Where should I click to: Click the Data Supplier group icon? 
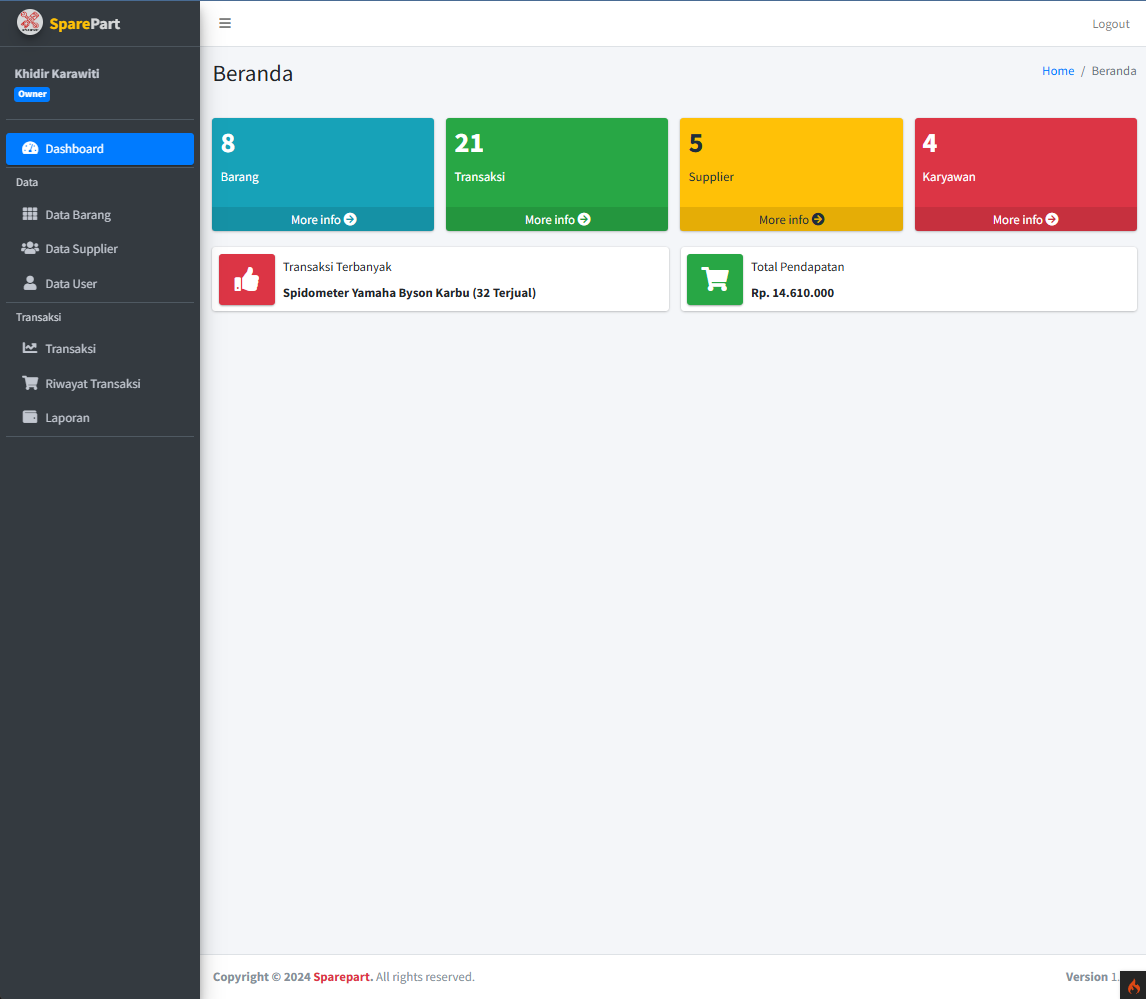(31, 248)
